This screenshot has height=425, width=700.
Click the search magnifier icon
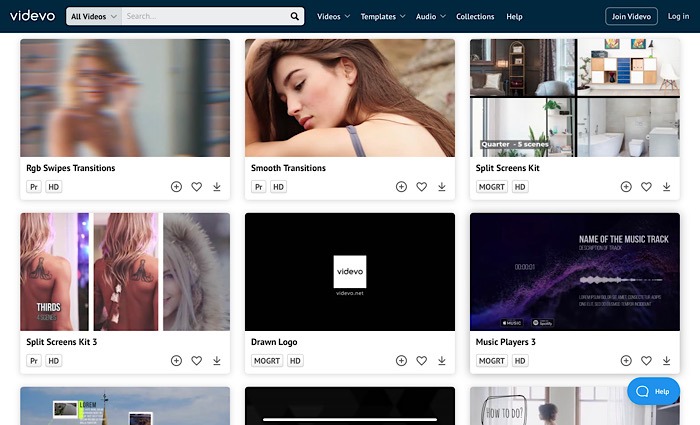[295, 17]
